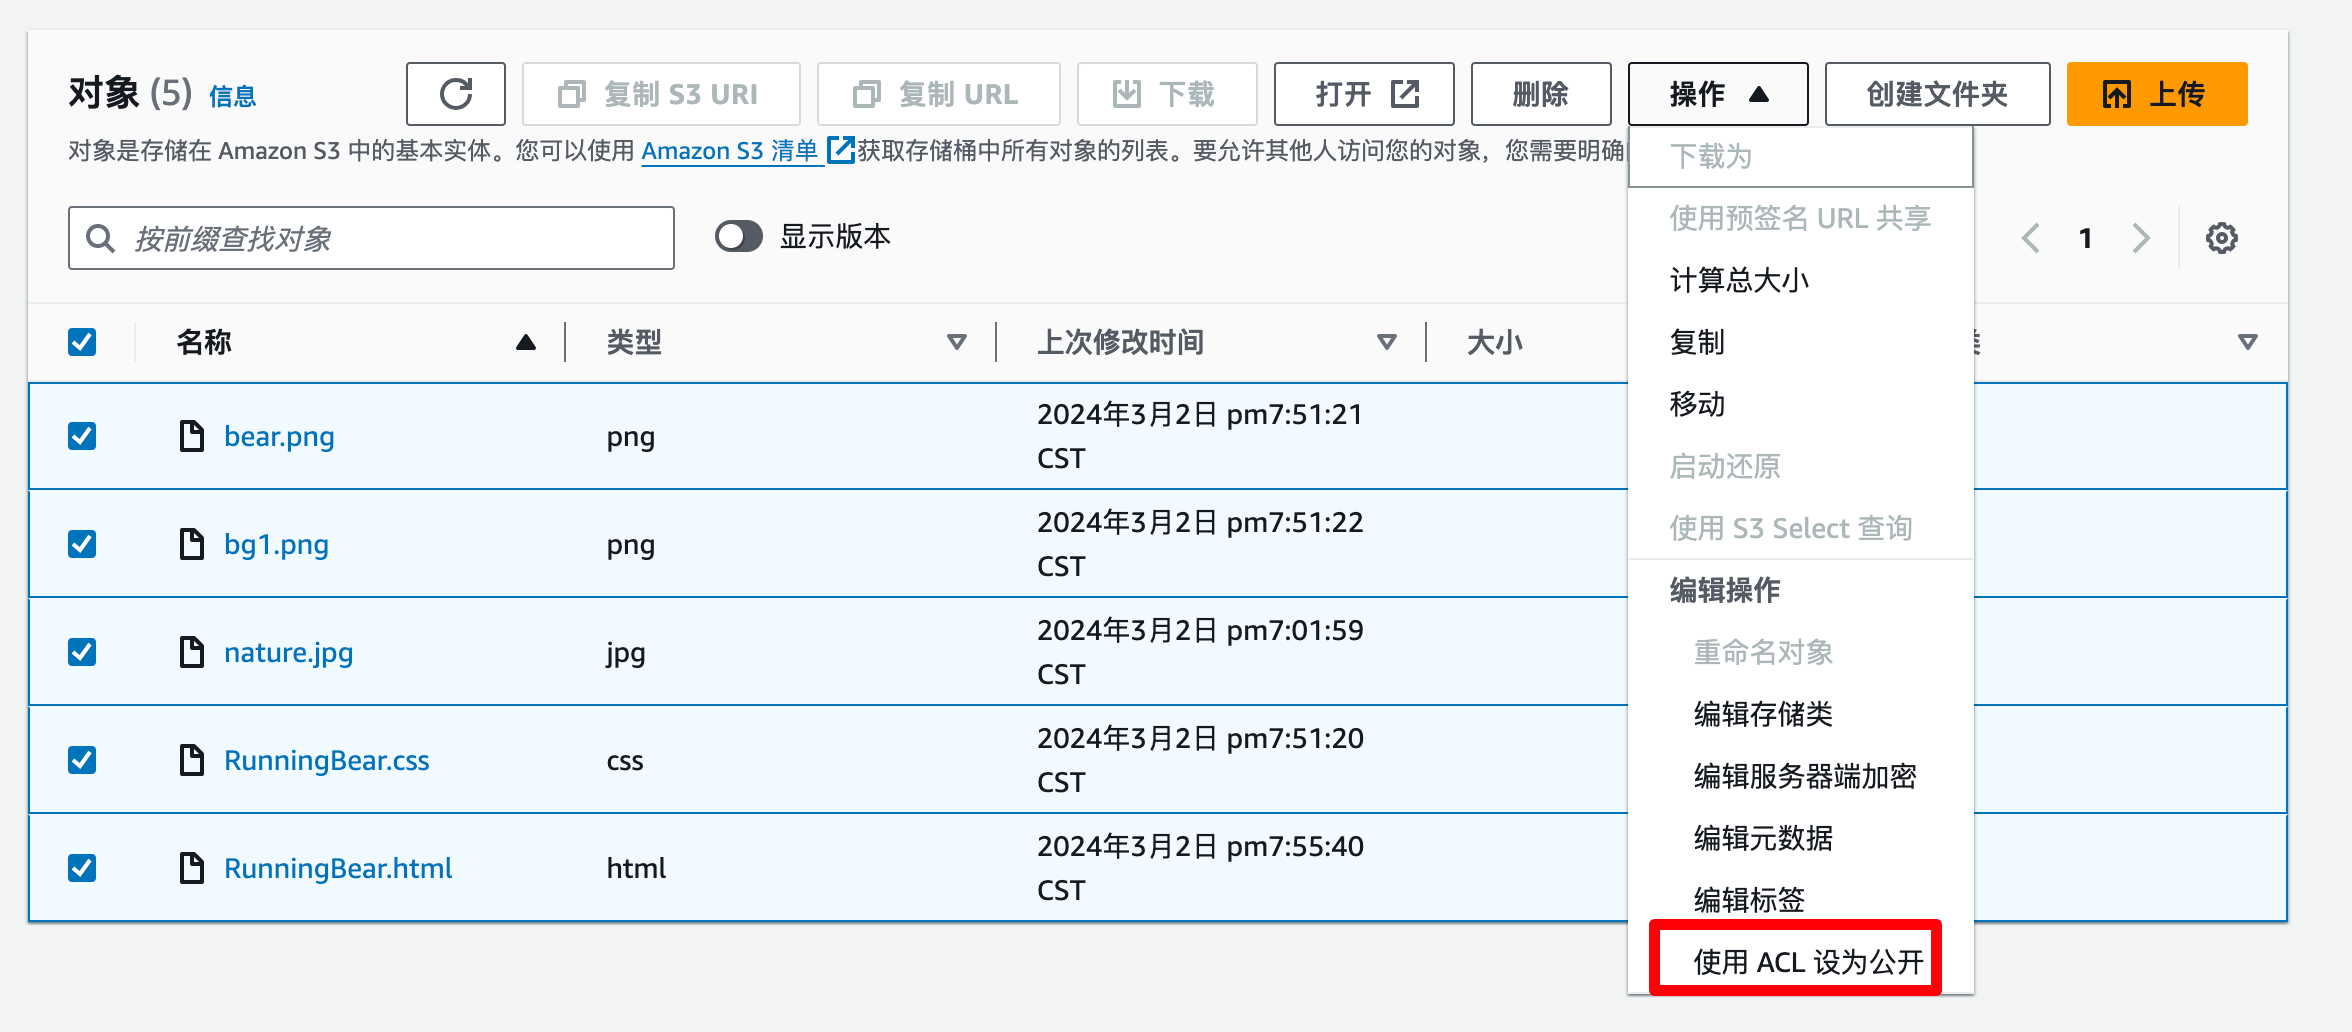Choose 移动 in the actions menu
The width and height of the screenshot is (2352, 1032).
pos(1801,404)
